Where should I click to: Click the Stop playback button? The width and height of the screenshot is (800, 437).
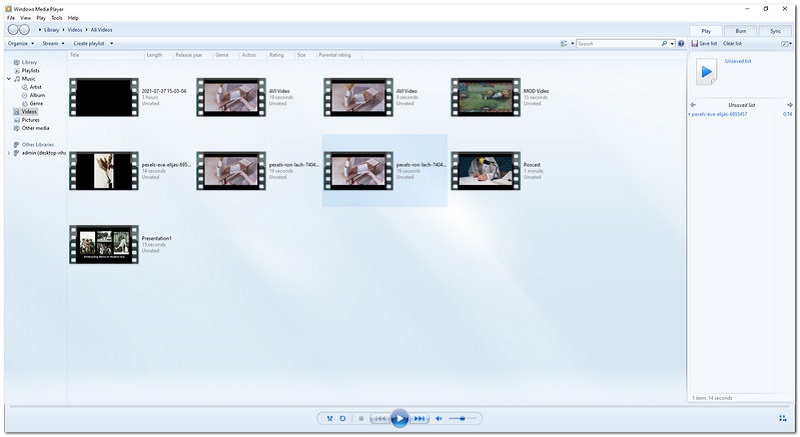(x=361, y=419)
